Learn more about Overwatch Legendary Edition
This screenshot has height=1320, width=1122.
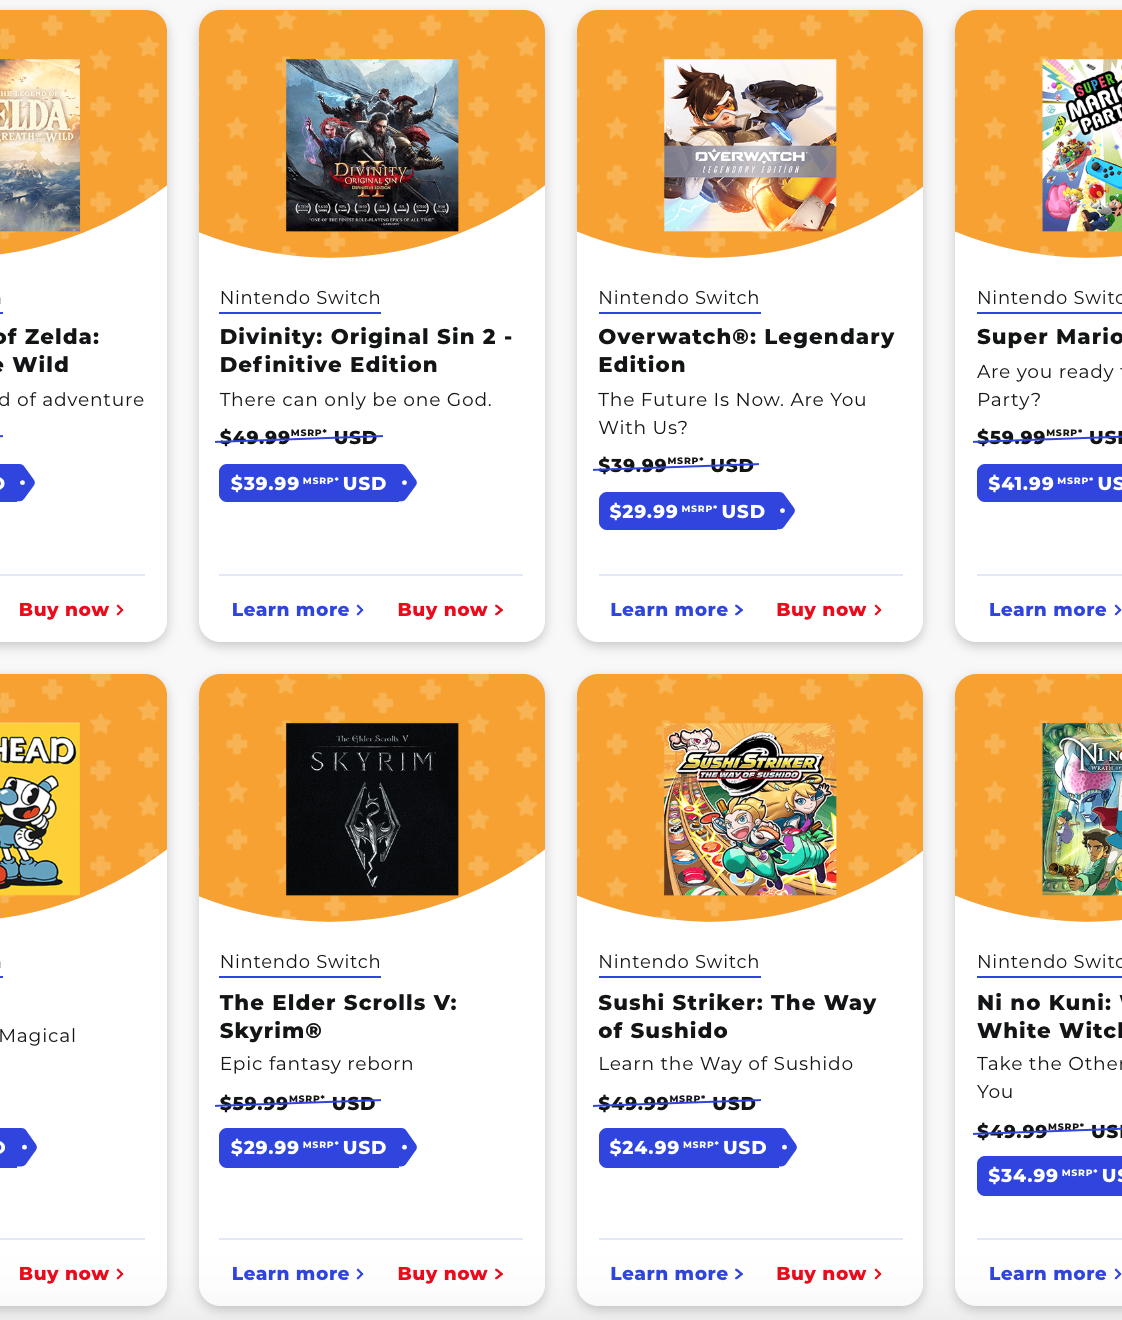coord(676,610)
